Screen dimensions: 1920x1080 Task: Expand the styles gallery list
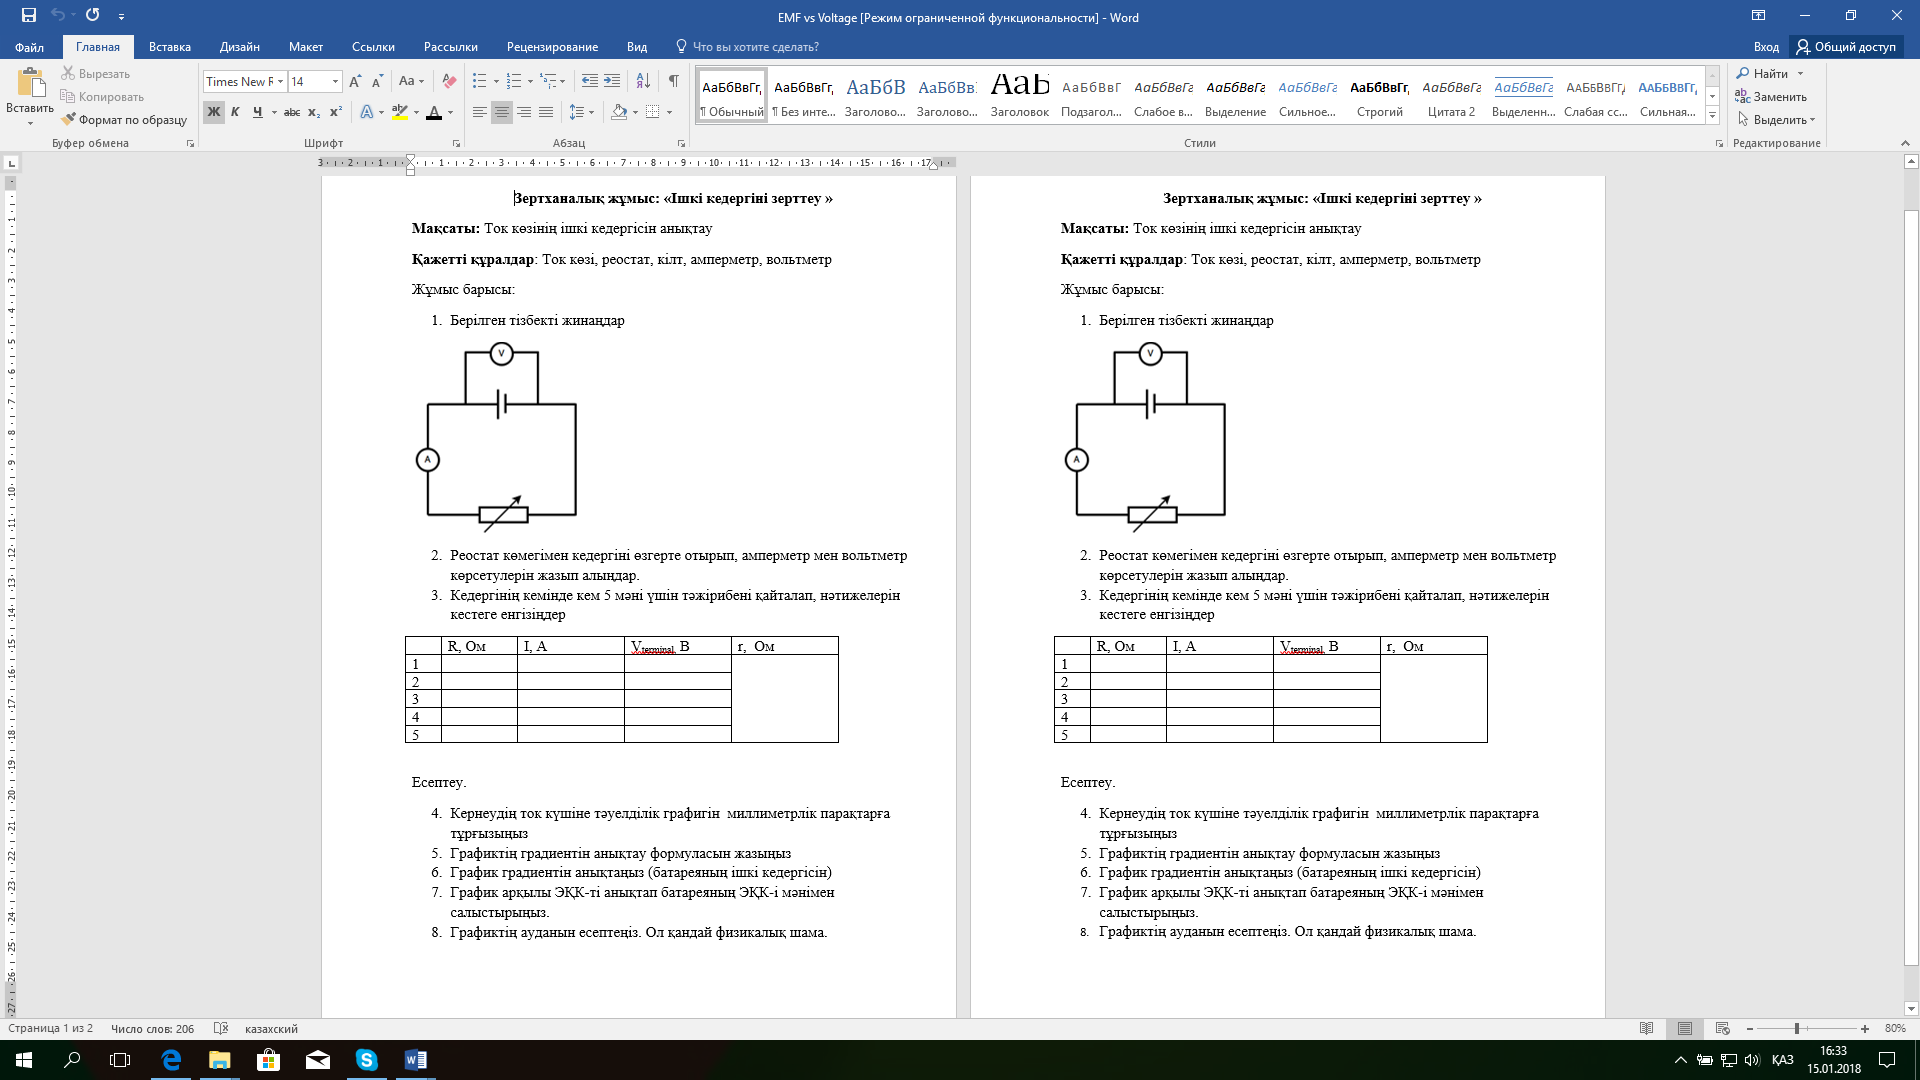tap(1712, 116)
